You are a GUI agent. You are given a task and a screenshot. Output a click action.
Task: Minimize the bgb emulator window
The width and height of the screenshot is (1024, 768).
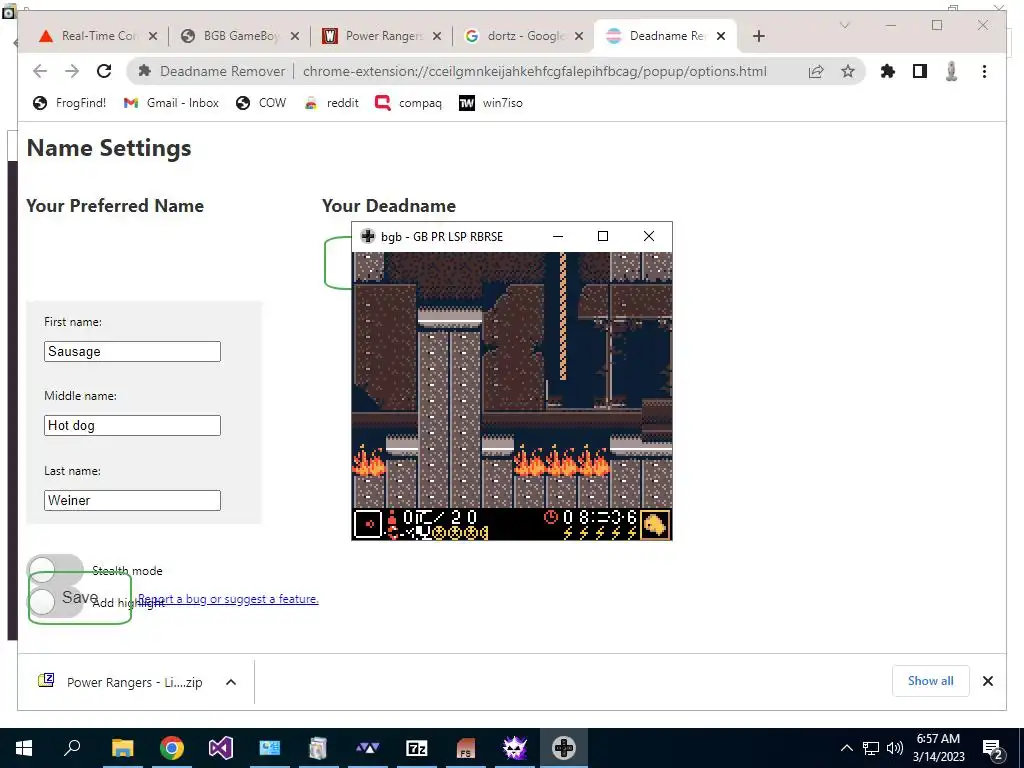tap(558, 236)
